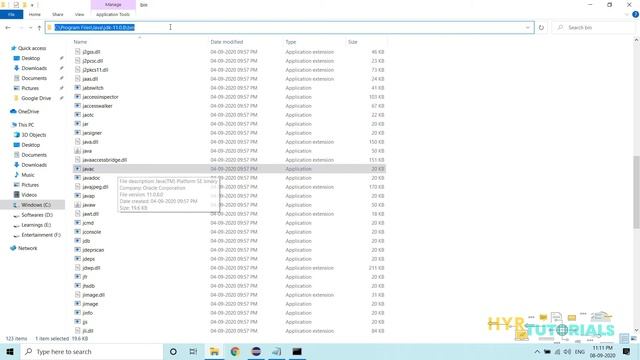640x360 pixels.
Task: Sort by Date modified column header
Action: 227,42
